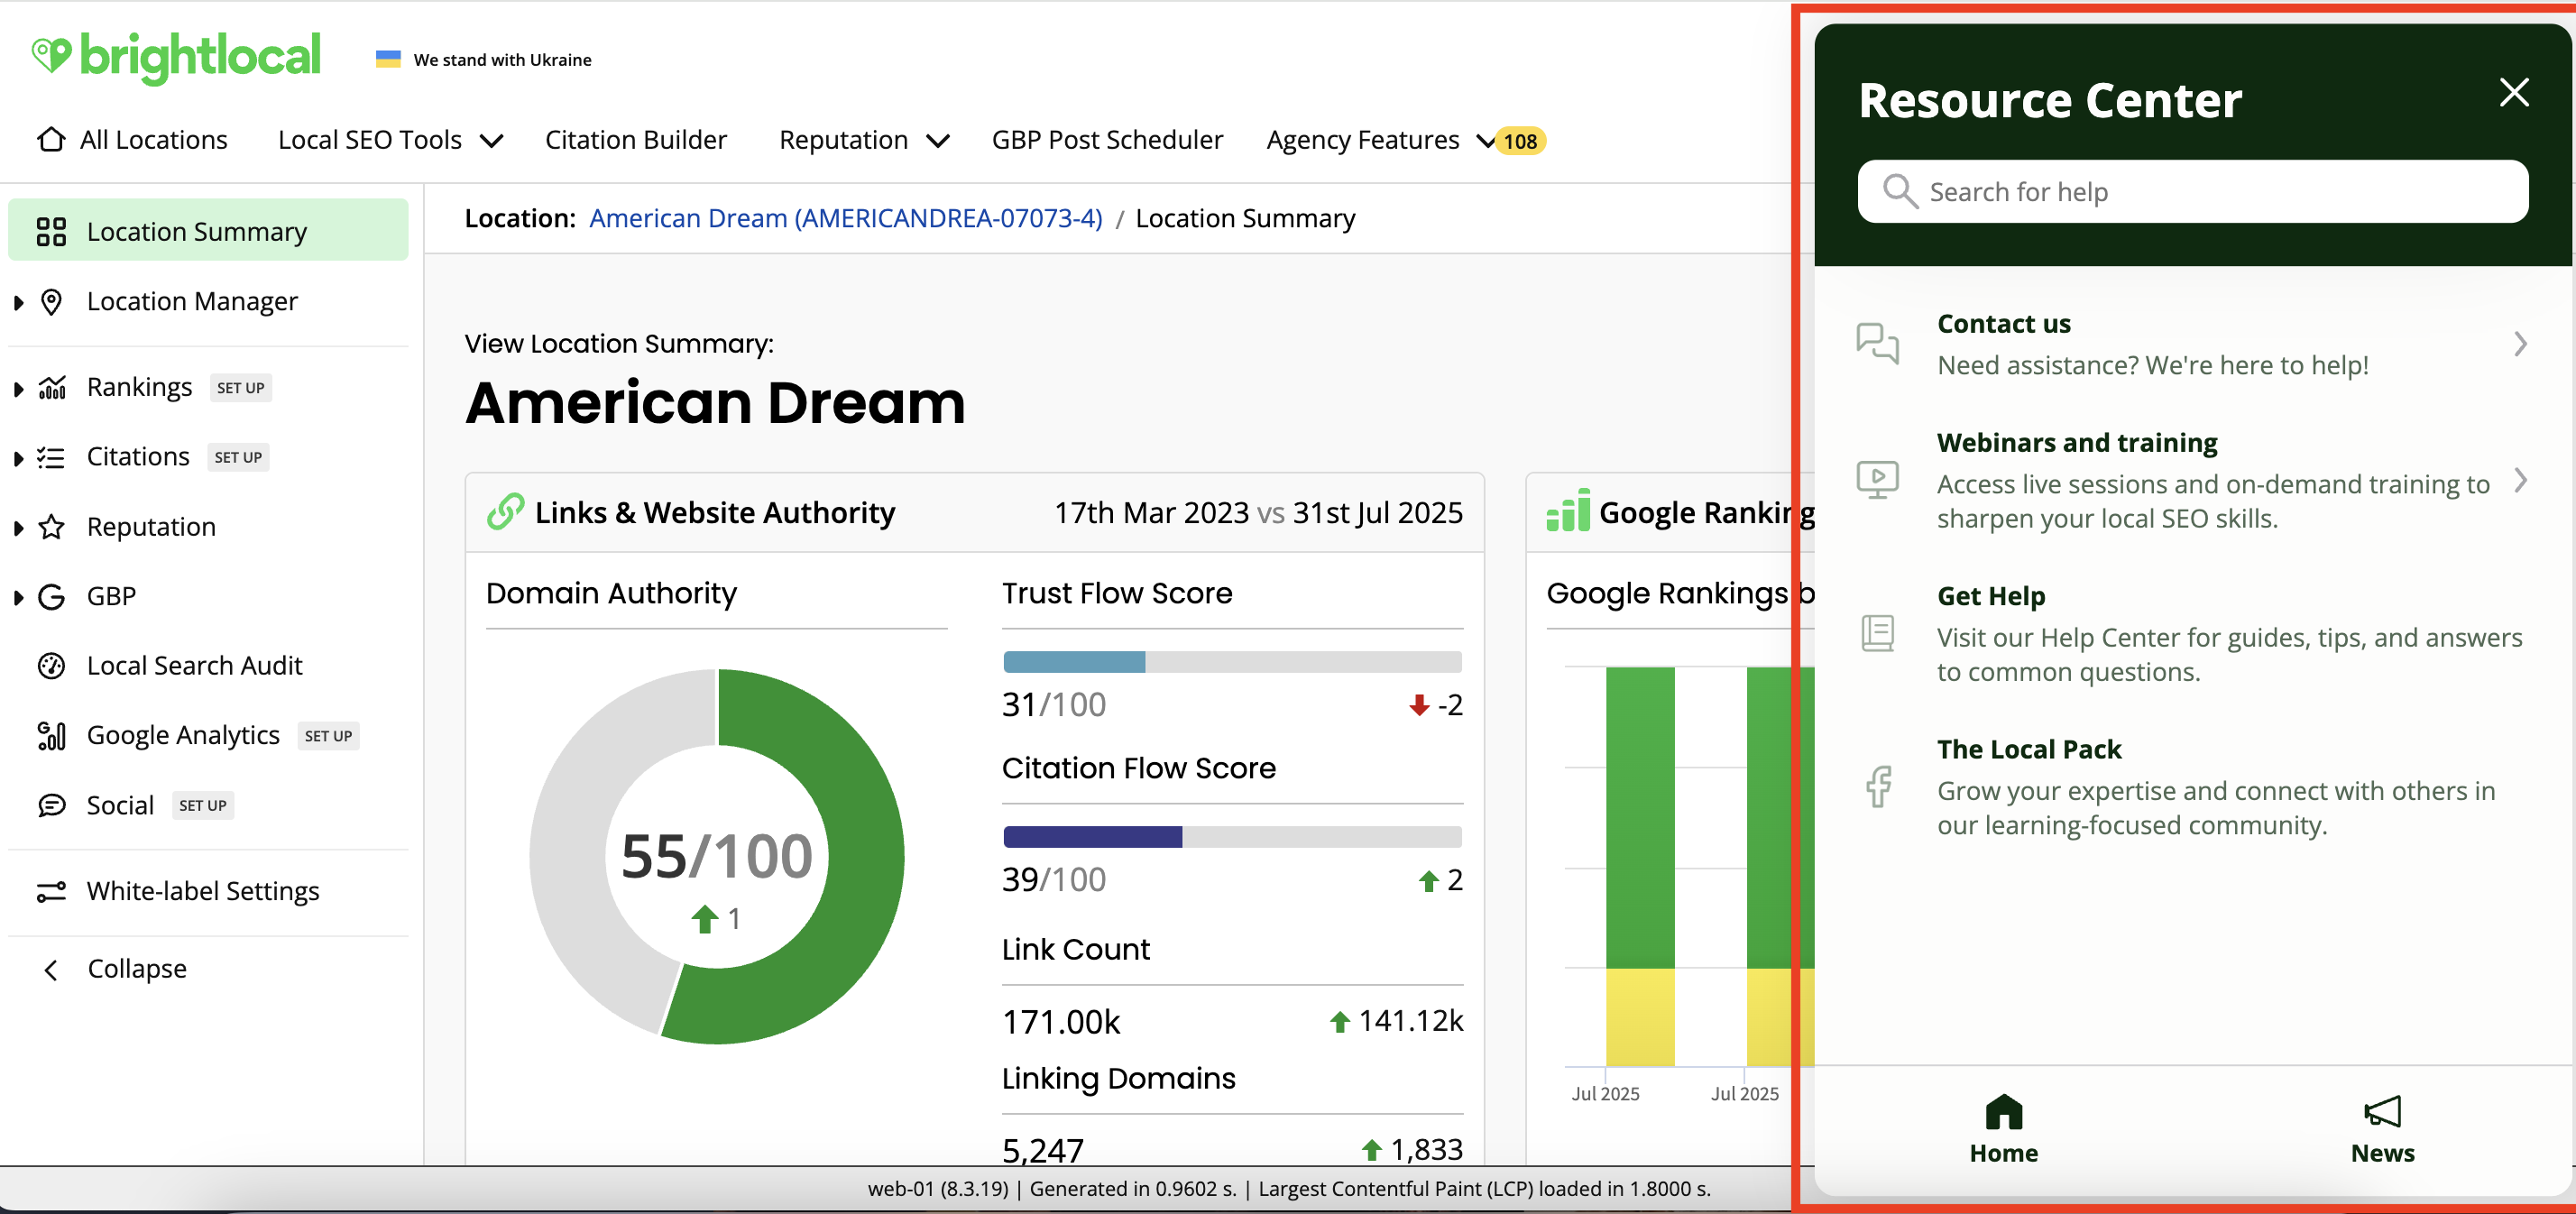Open the Local SEO Tools dropdown

pyautogui.click(x=390, y=140)
